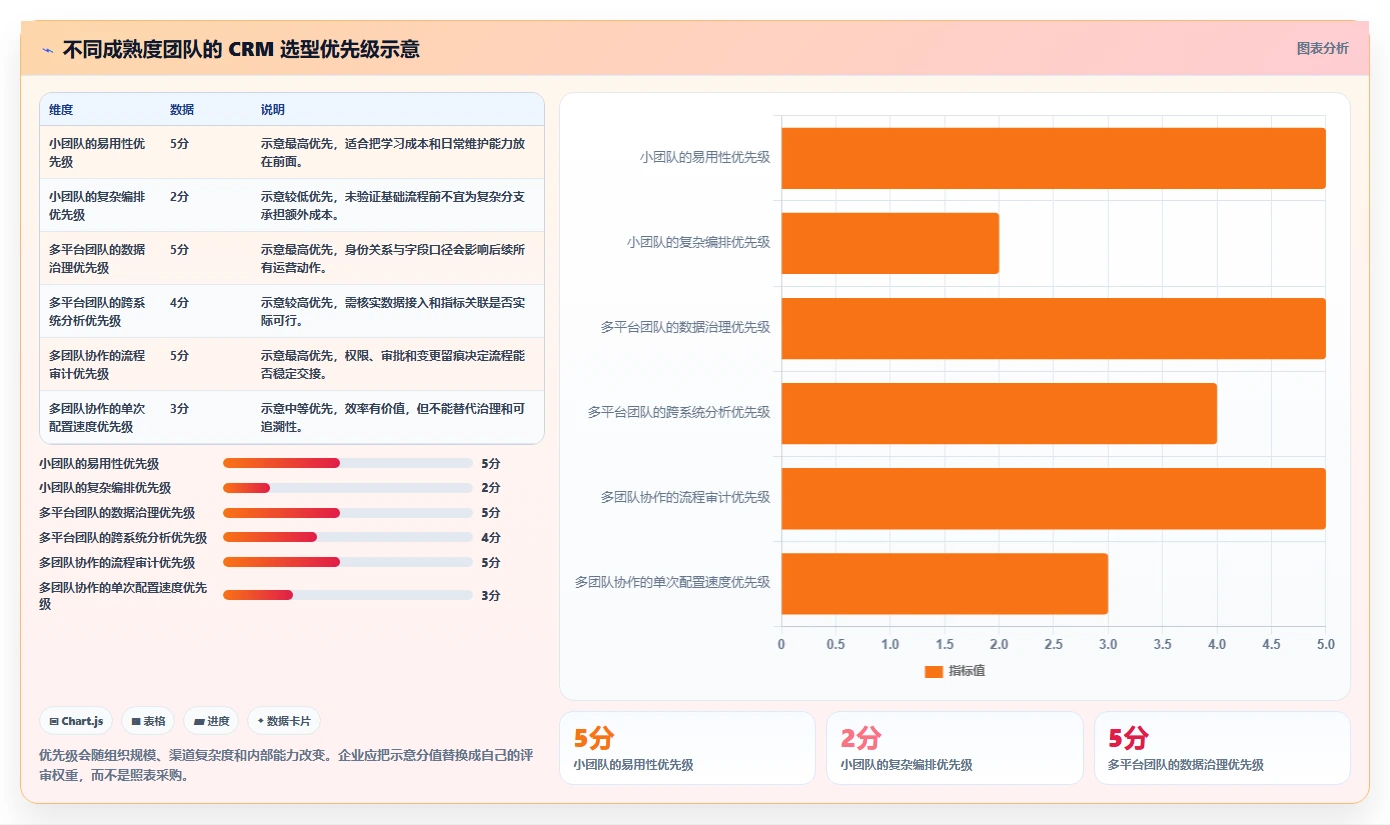Click the 指标值 legend label text
Viewport: 1390px width, 825px height.
coord(967,671)
